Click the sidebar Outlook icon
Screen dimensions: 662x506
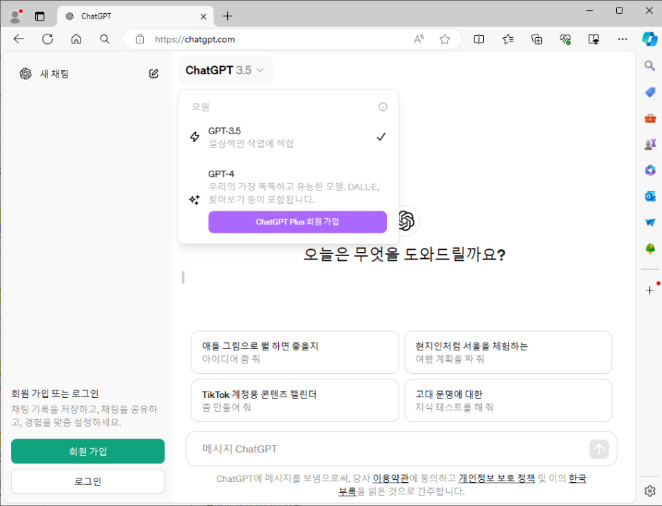point(650,196)
